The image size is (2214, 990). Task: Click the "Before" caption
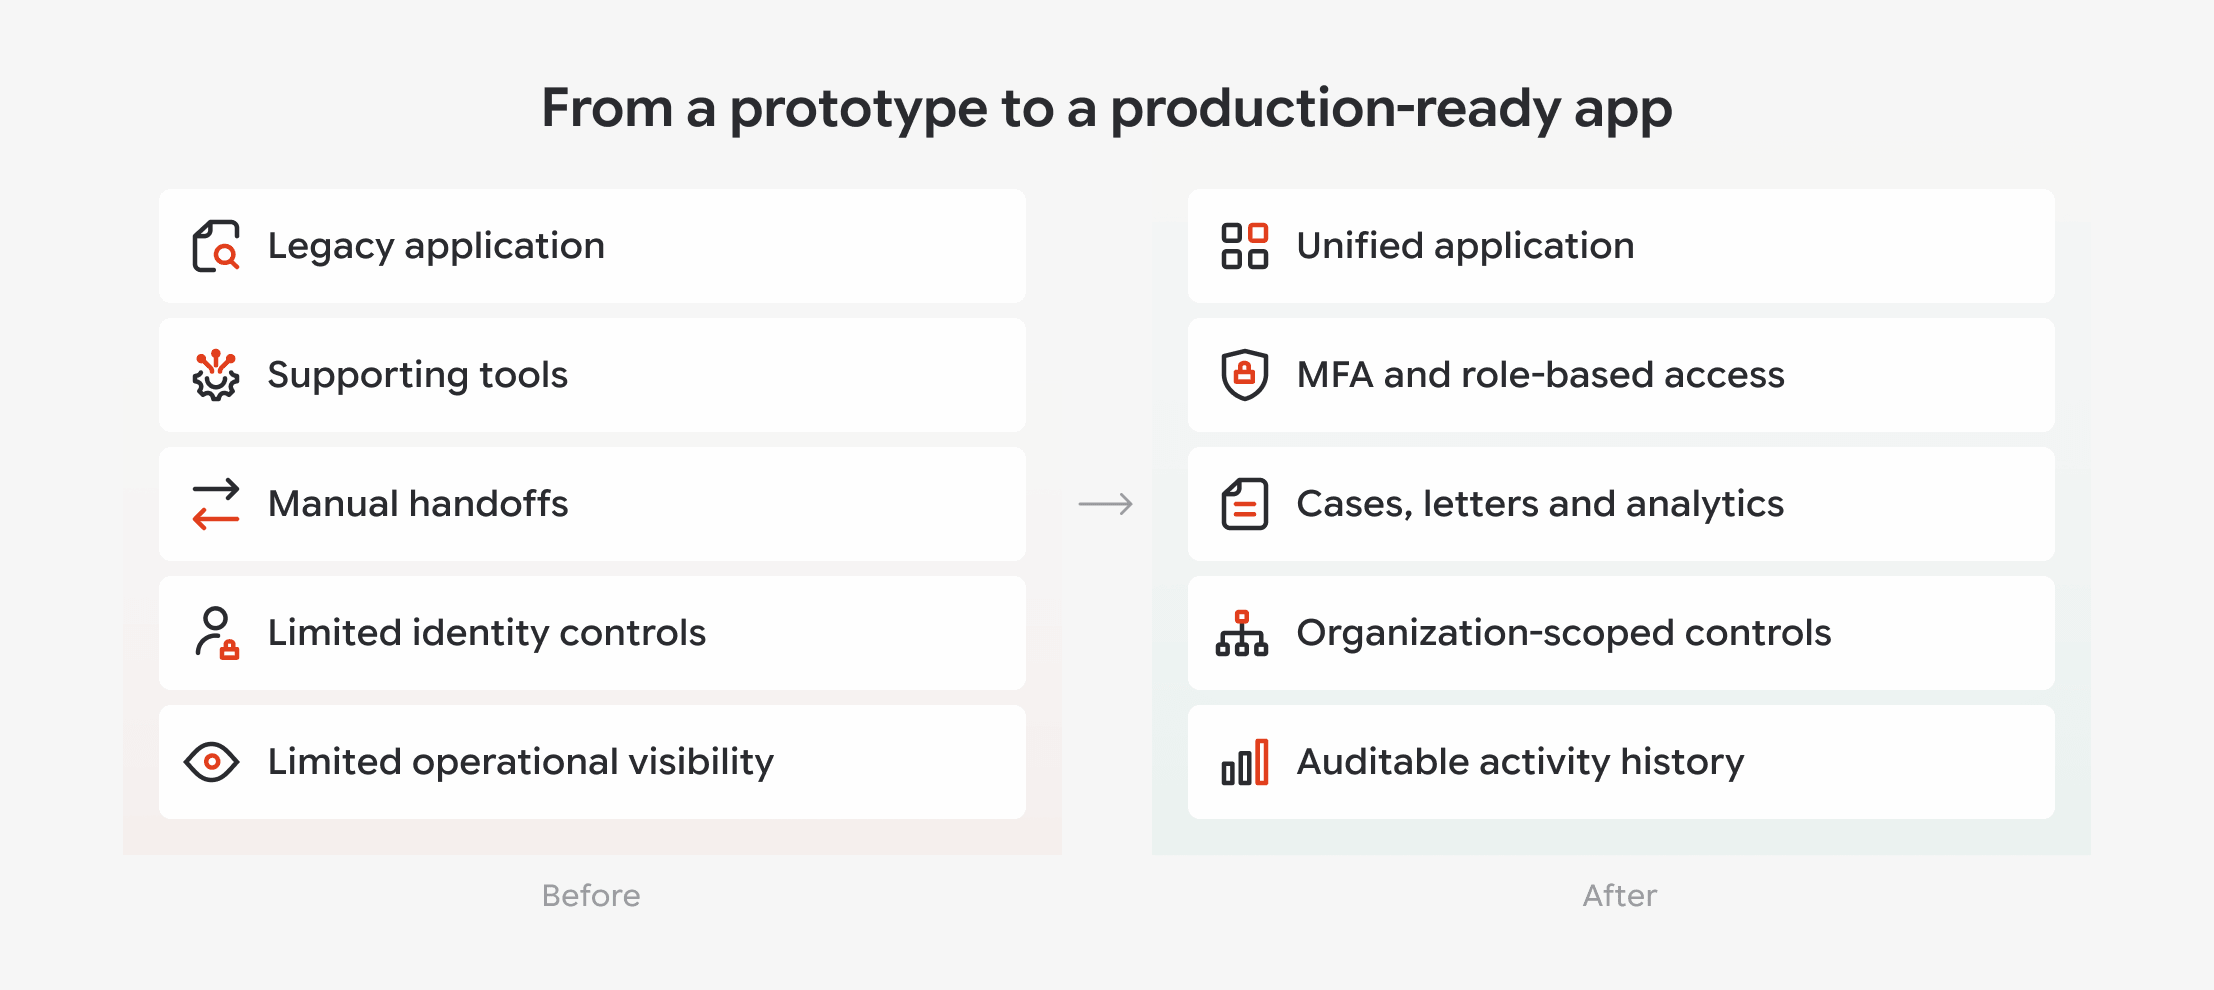click(x=591, y=895)
